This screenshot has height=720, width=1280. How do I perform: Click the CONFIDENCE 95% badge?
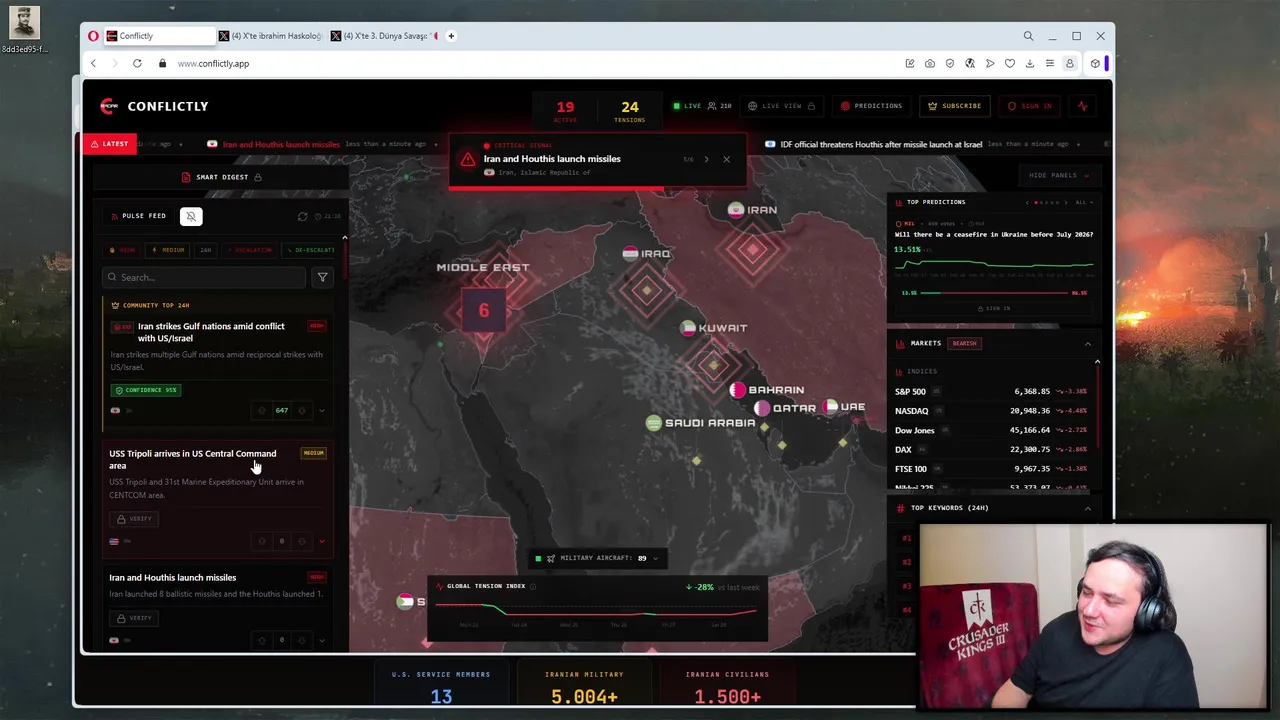146,390
